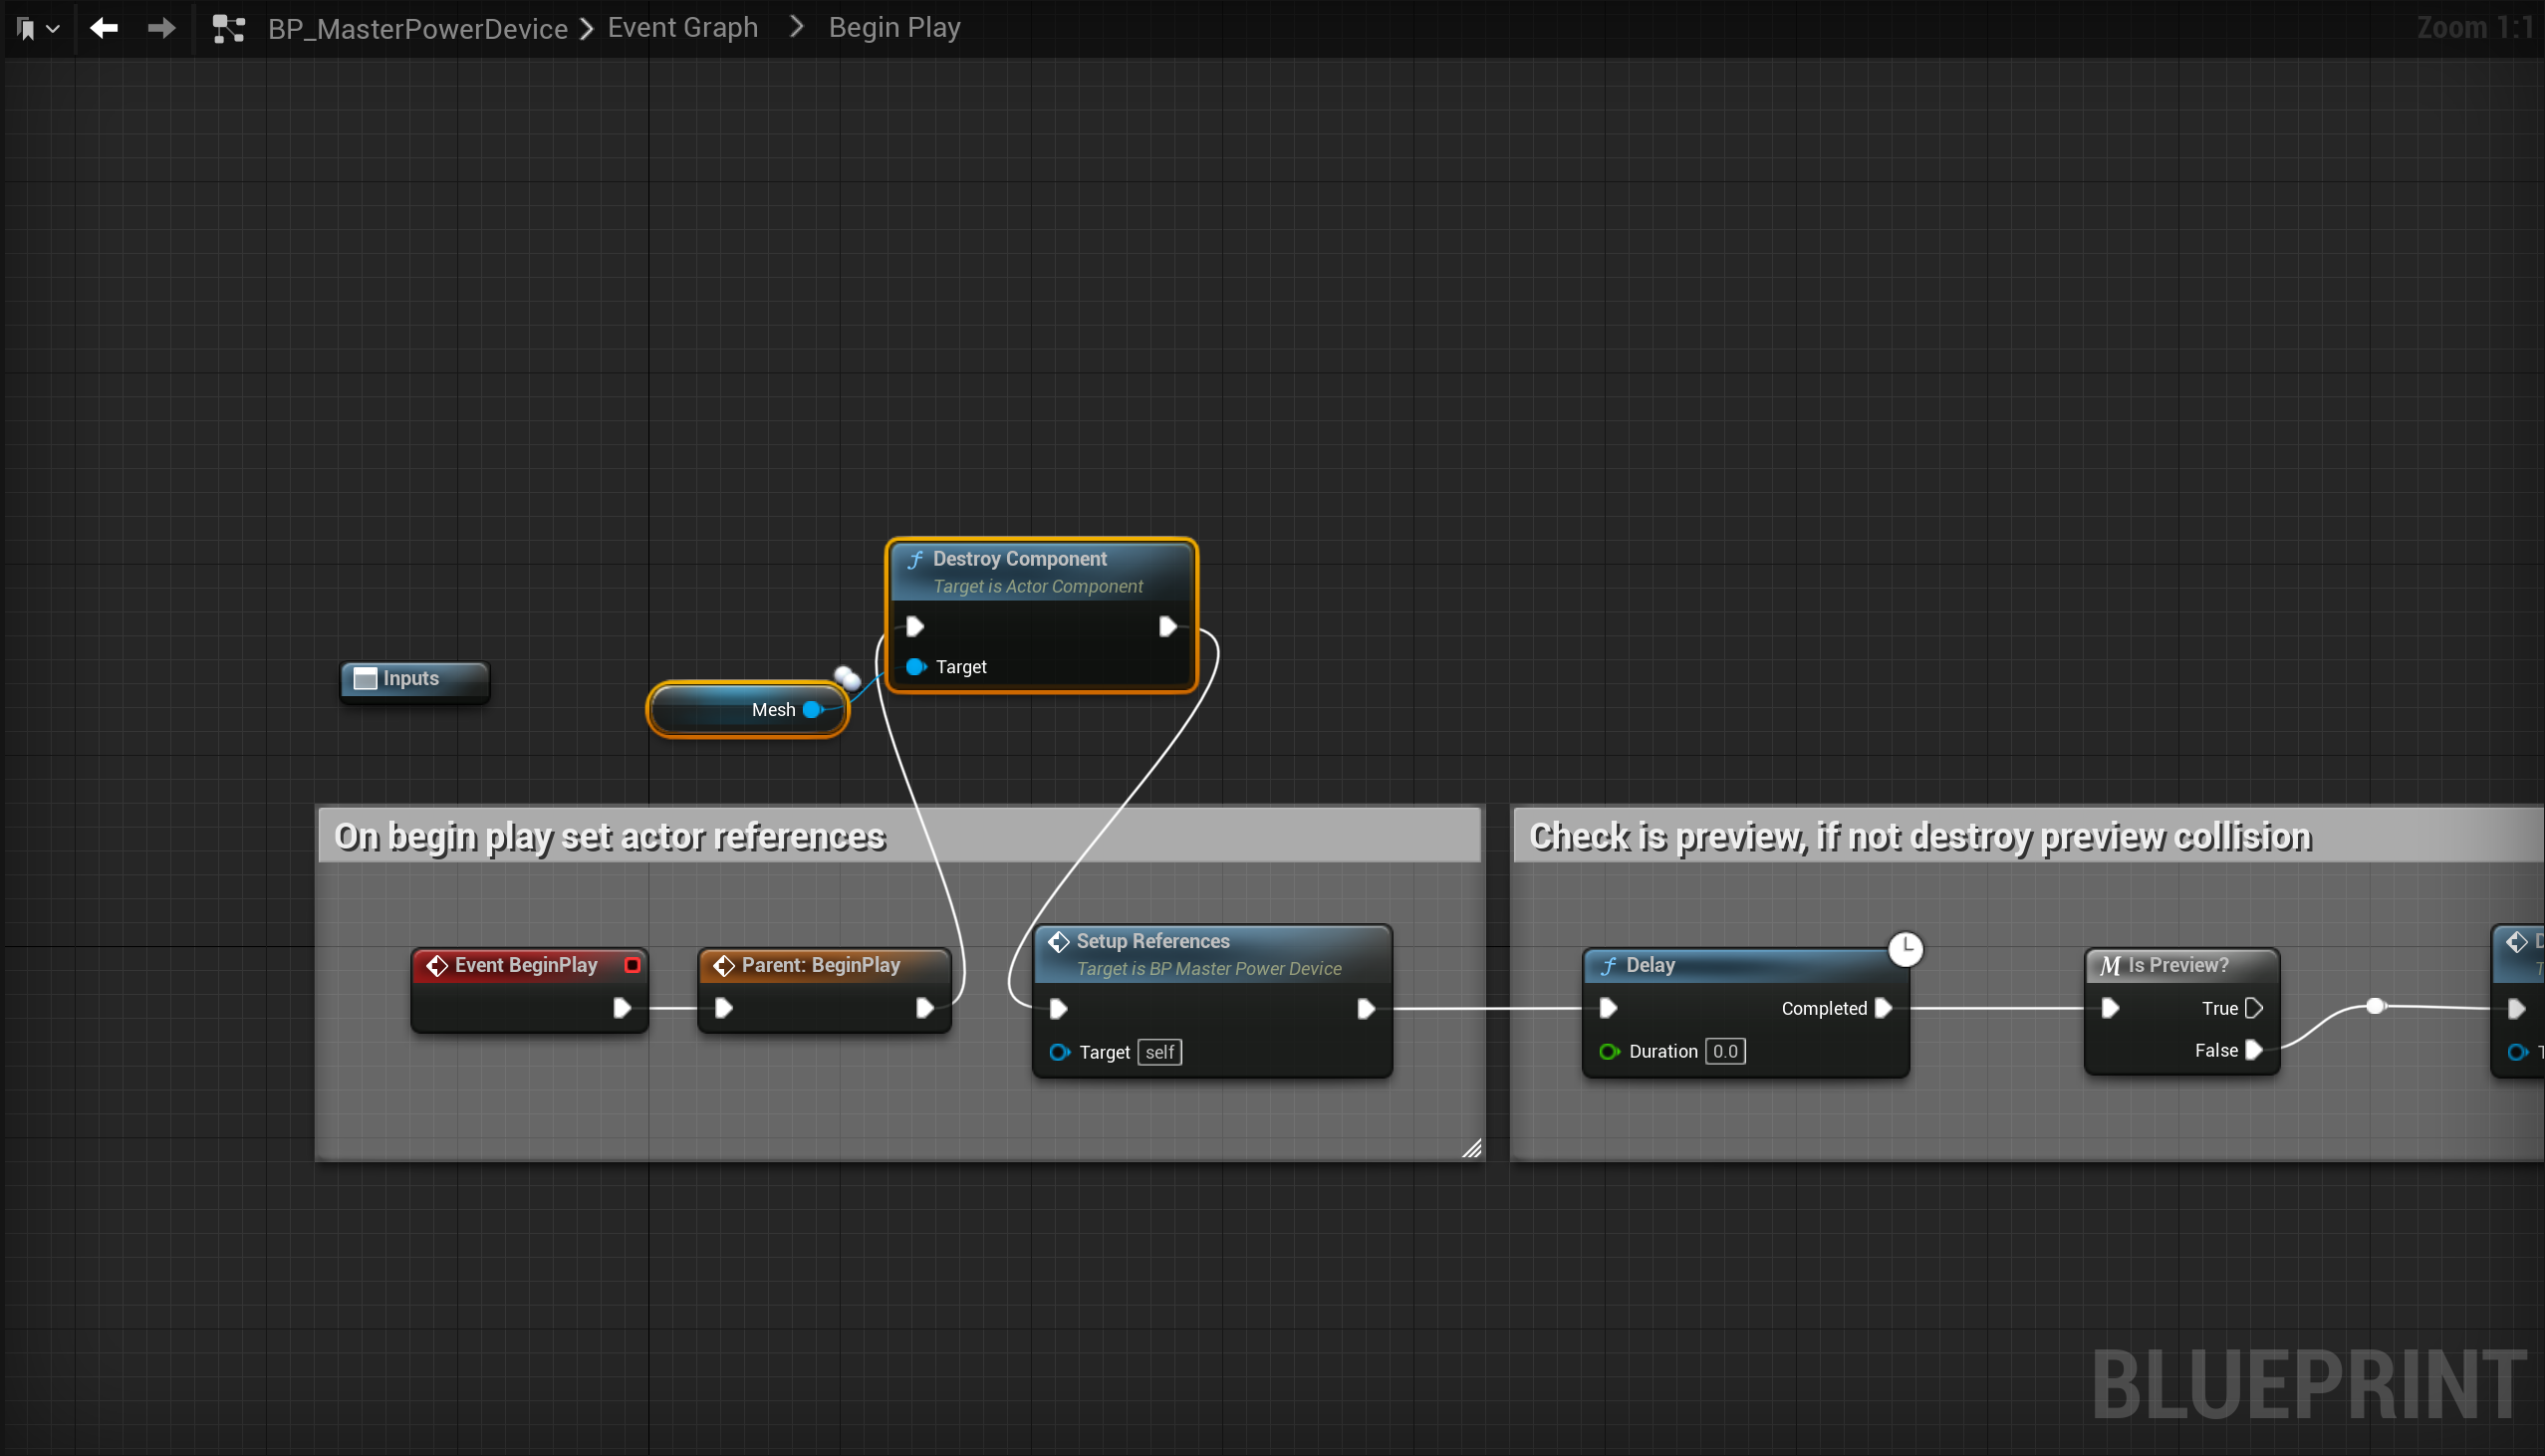This screenshot has width=2545, height=1456.
Task: Select the Inputs collapsed comment node
Action: point(413,679)
